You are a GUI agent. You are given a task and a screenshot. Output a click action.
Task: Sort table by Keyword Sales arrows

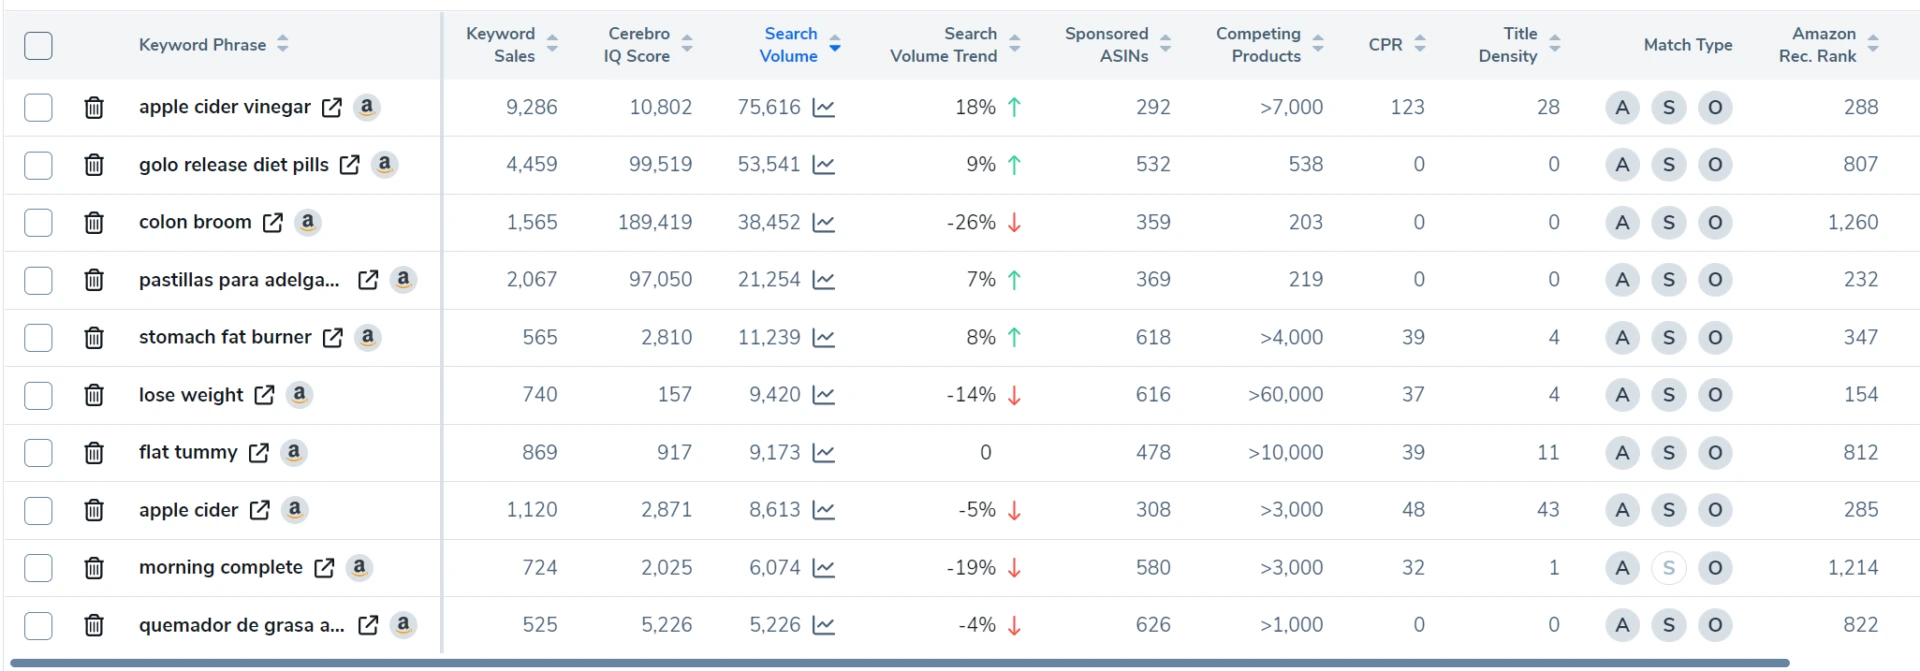(552, 44)
